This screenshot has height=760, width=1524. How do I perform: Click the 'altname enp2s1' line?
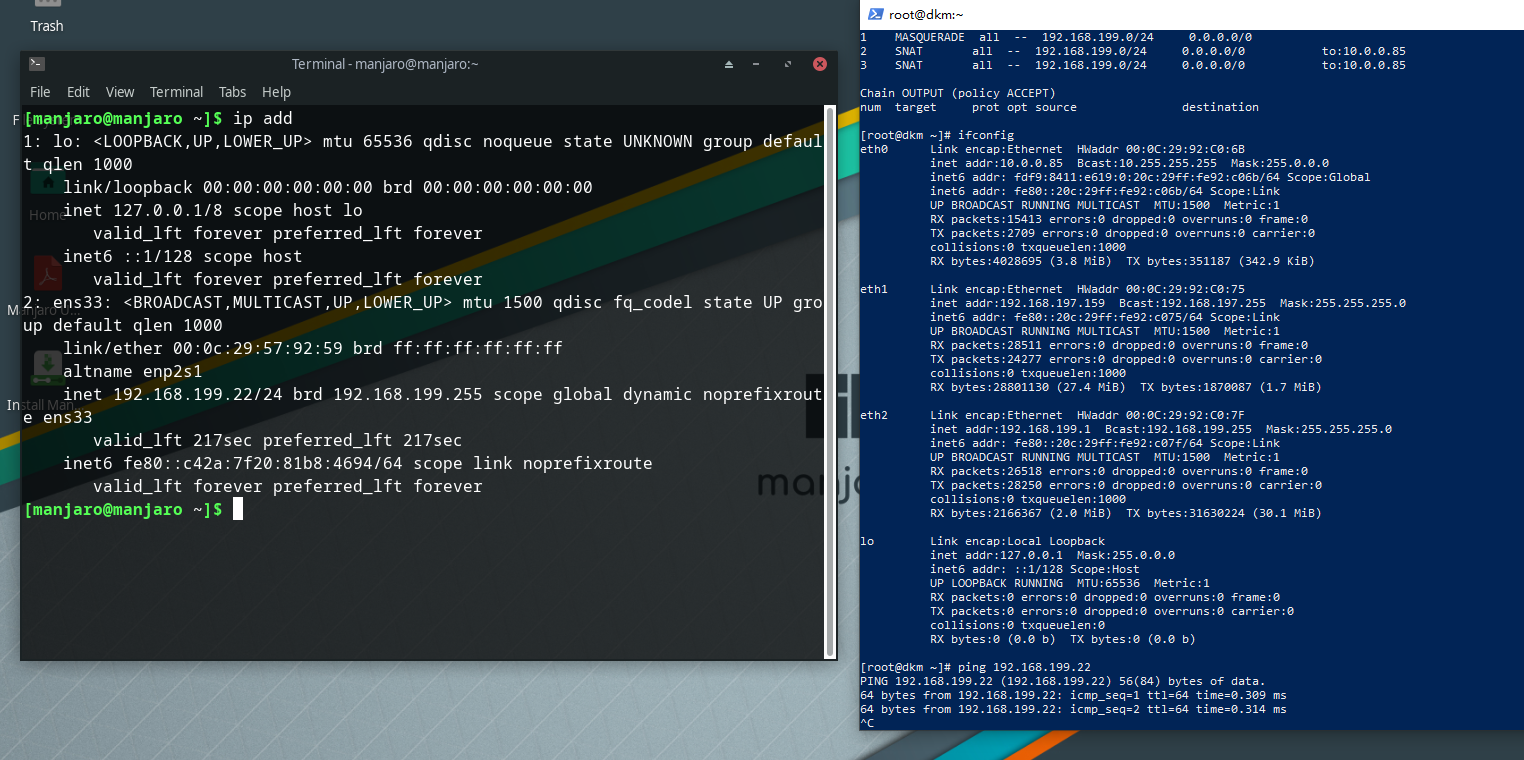click(133, 371)
